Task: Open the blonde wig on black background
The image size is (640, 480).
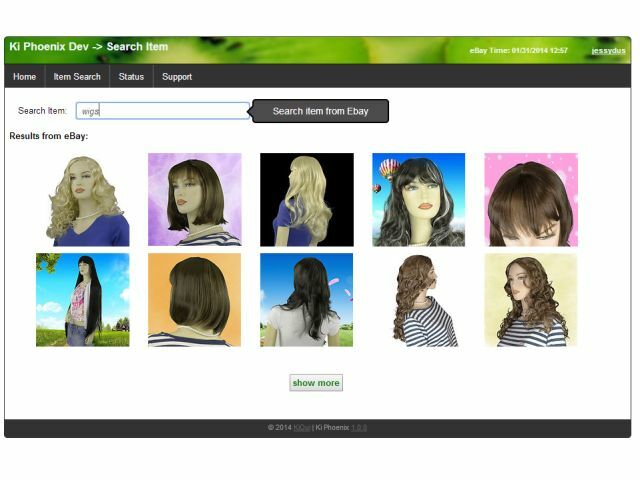Action: point(307,199)
